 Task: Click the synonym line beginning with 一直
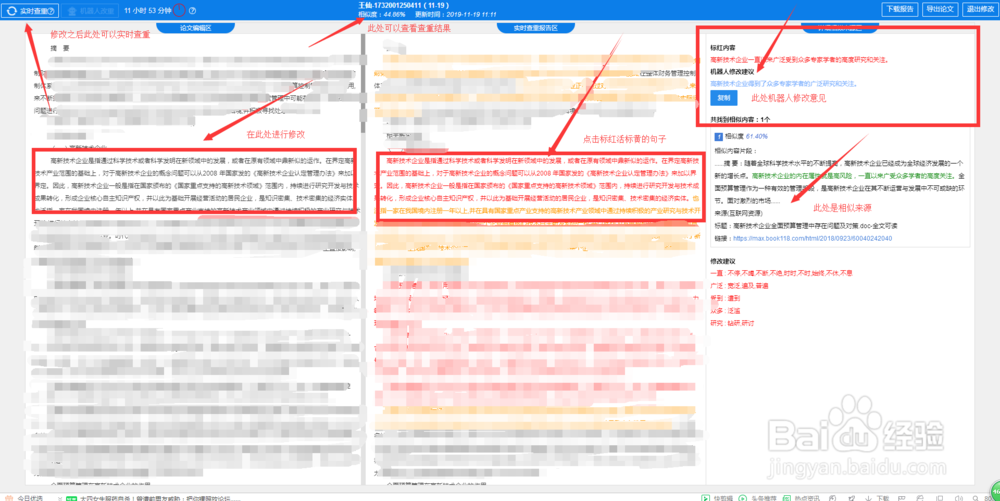pos(781,273)
